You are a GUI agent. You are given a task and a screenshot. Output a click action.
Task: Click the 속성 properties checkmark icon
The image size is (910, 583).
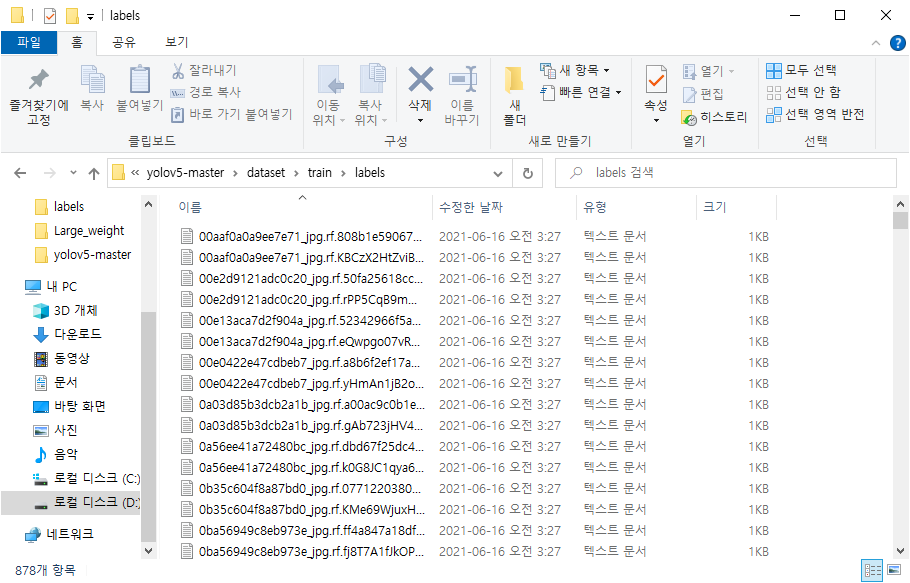click(656, 80)
